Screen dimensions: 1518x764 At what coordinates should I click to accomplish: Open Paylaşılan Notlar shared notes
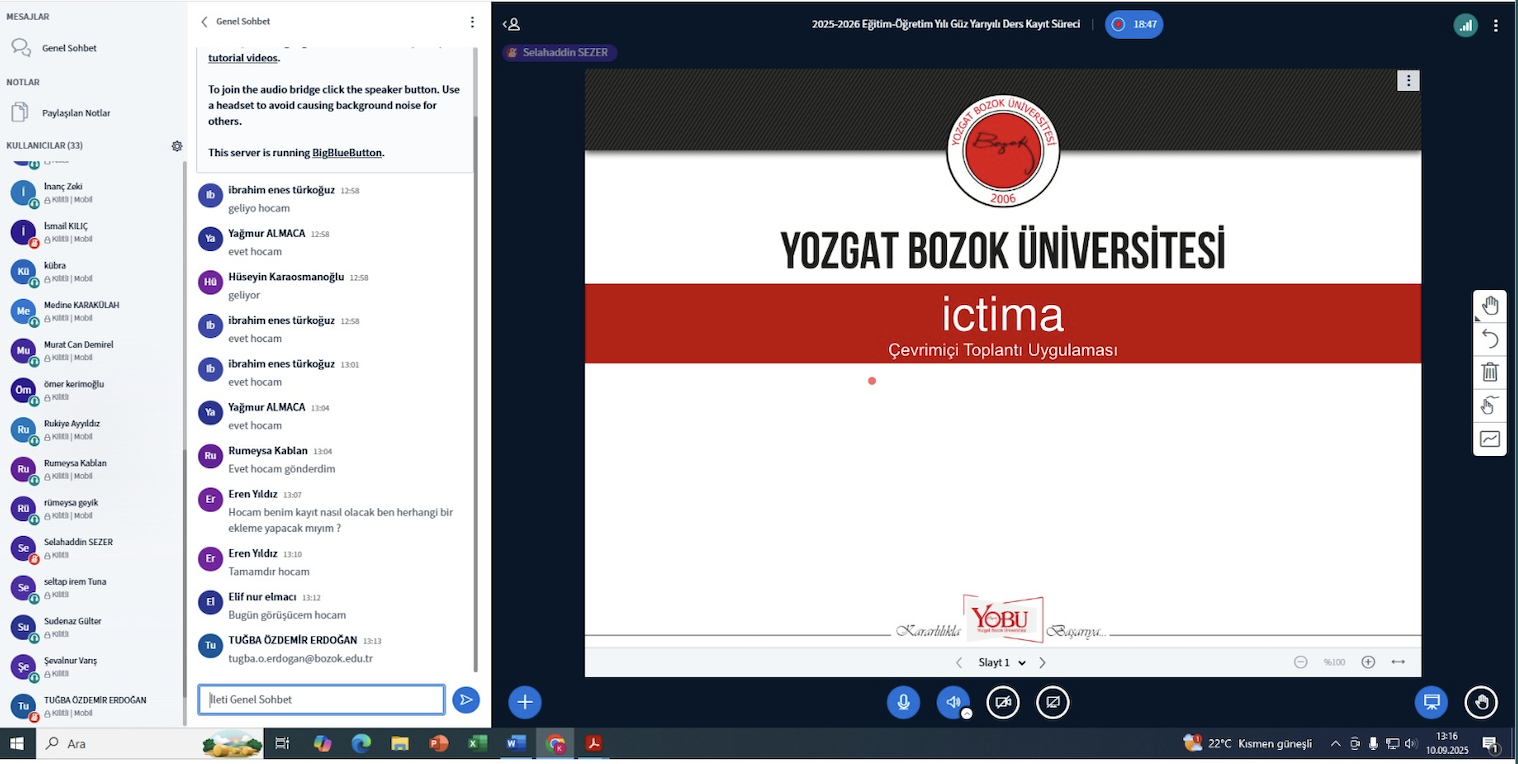[x=76, y=113]
